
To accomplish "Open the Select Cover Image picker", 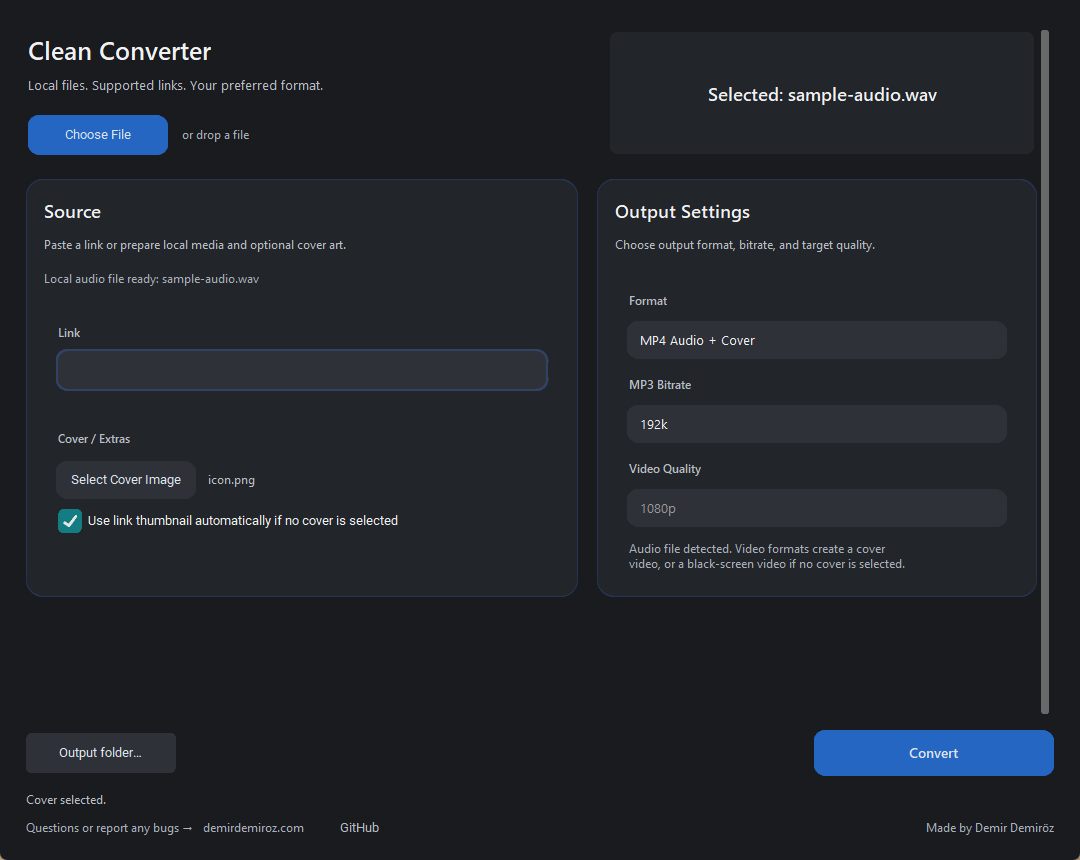I will 126,480.
